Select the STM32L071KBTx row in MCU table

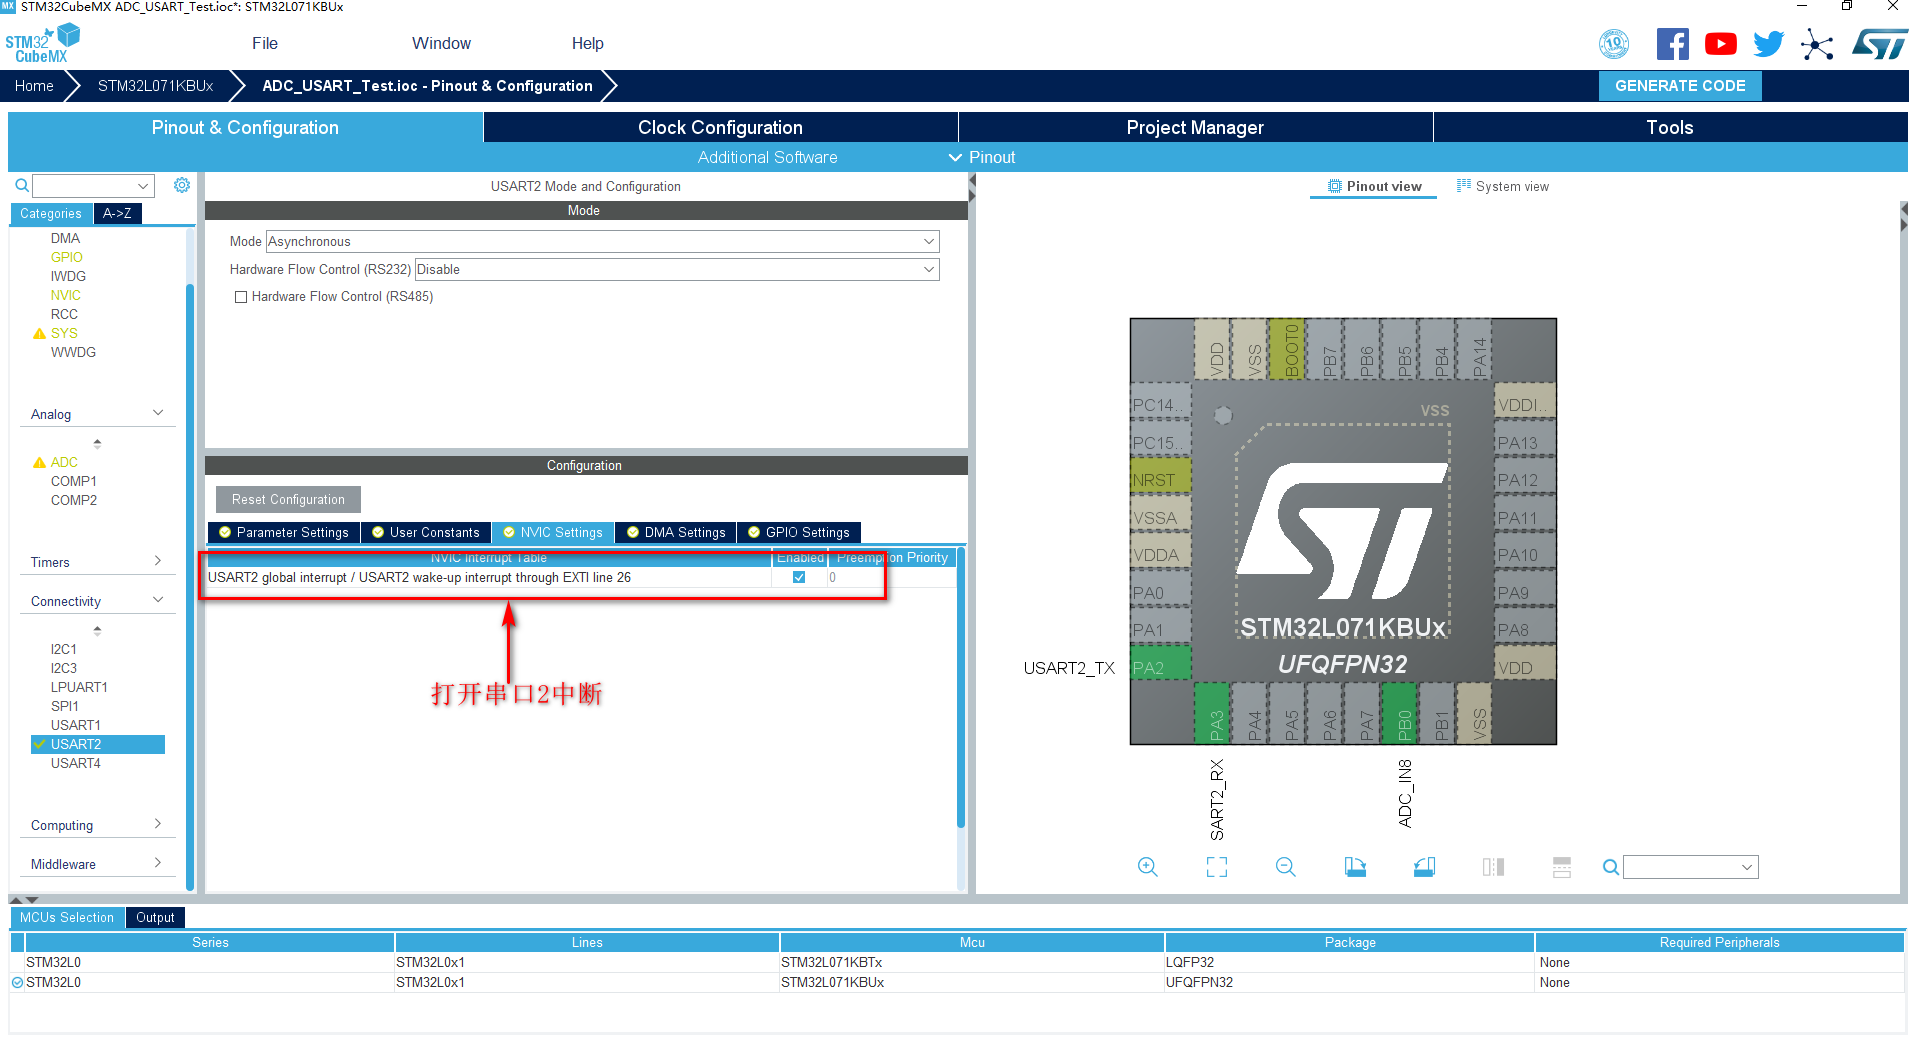point(957,962)
